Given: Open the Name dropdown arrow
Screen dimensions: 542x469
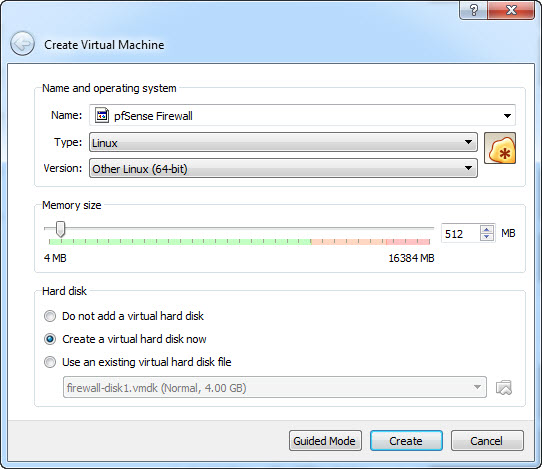Looking at the screenshot, I should click(507, 115).
